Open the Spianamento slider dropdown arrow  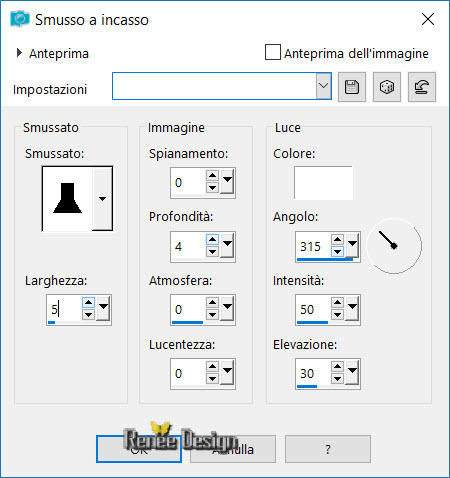(x=227, y=180)
